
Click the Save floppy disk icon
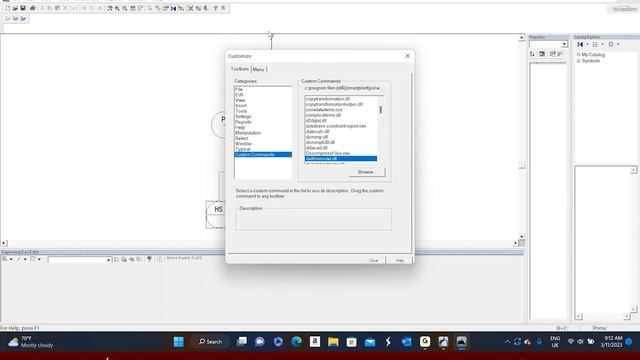click(x=23, y=8)
